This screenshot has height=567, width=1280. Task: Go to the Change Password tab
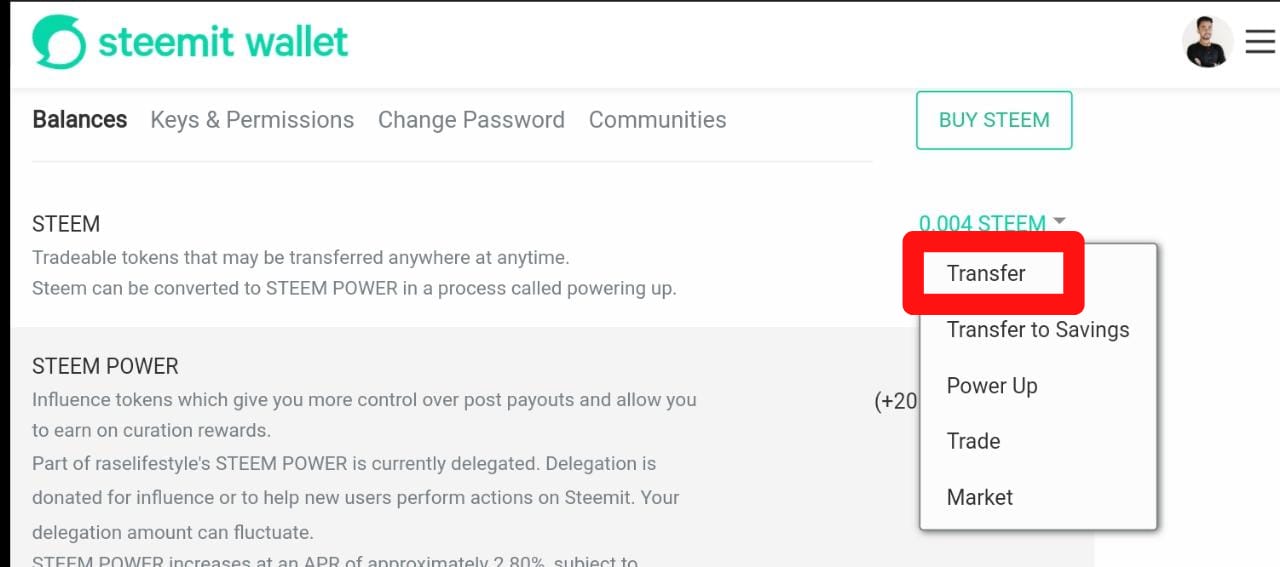coord(471,120)
